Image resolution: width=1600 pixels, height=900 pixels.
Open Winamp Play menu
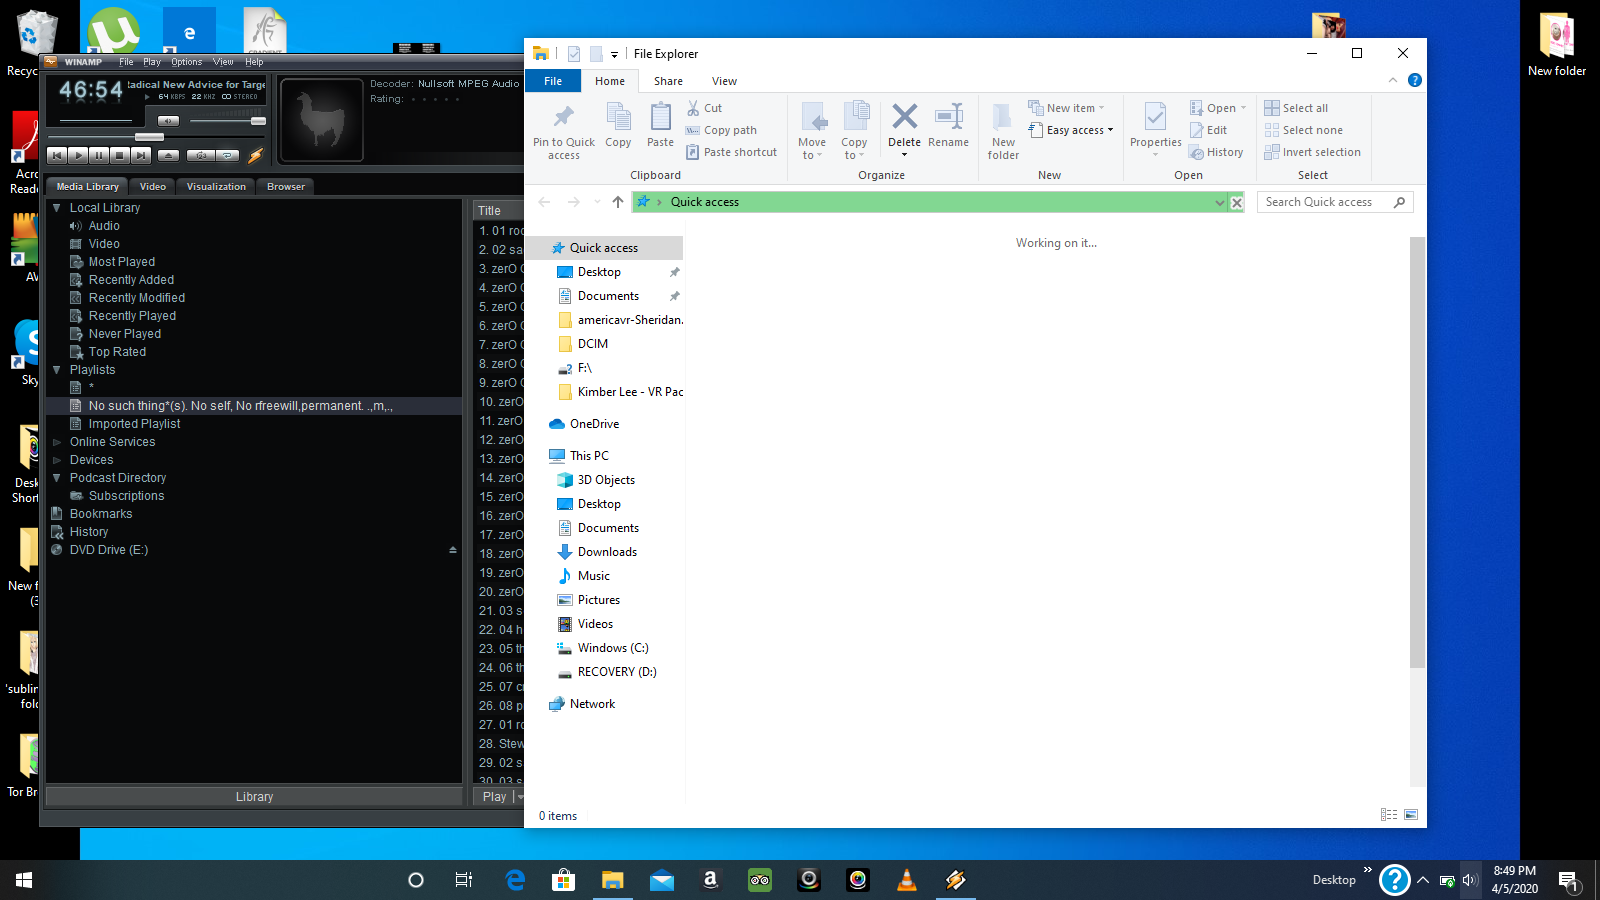(x=152, y=62)
